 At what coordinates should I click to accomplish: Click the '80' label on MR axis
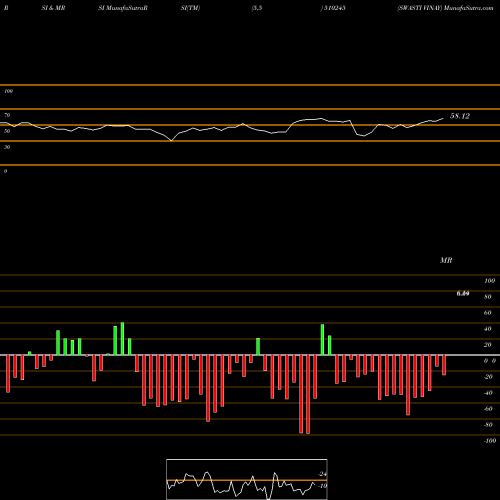(488, 297)
